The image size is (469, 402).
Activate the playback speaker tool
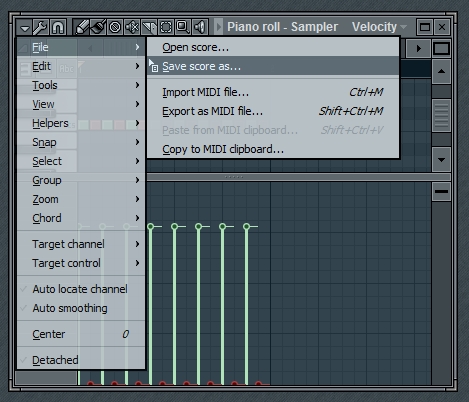pyautogui.click(x=200, y=27)
